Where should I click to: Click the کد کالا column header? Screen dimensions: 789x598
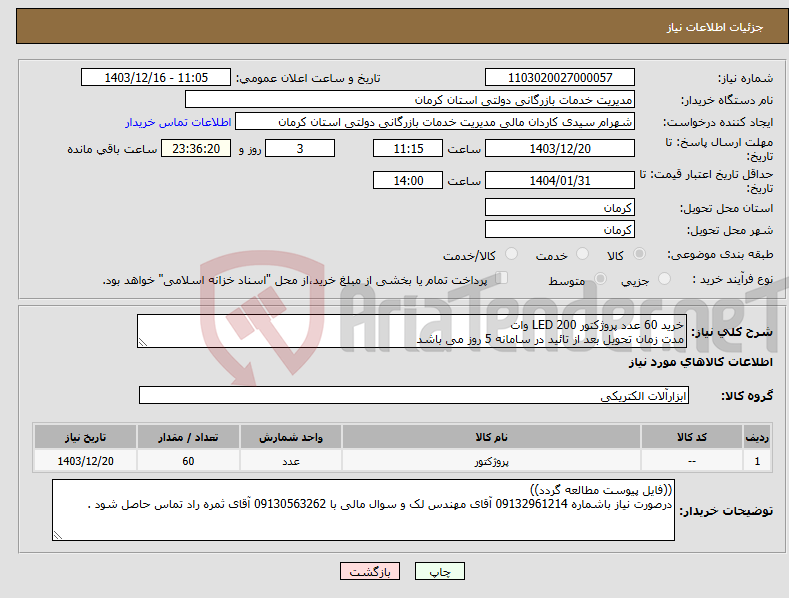click(692, 437)
